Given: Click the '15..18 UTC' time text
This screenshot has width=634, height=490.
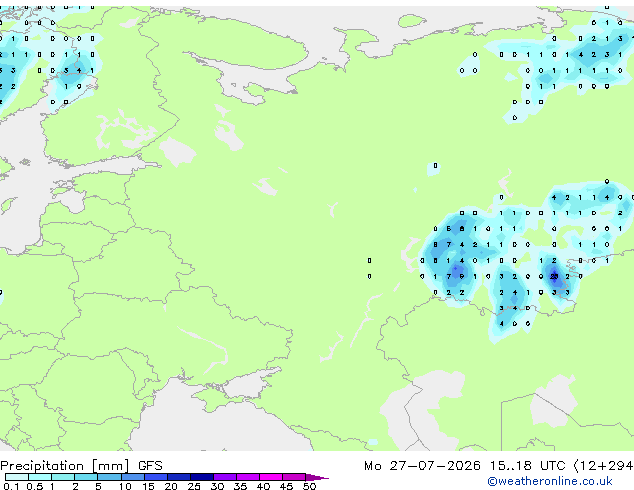Looking at the screenshot, I should [x=527, y=466].
